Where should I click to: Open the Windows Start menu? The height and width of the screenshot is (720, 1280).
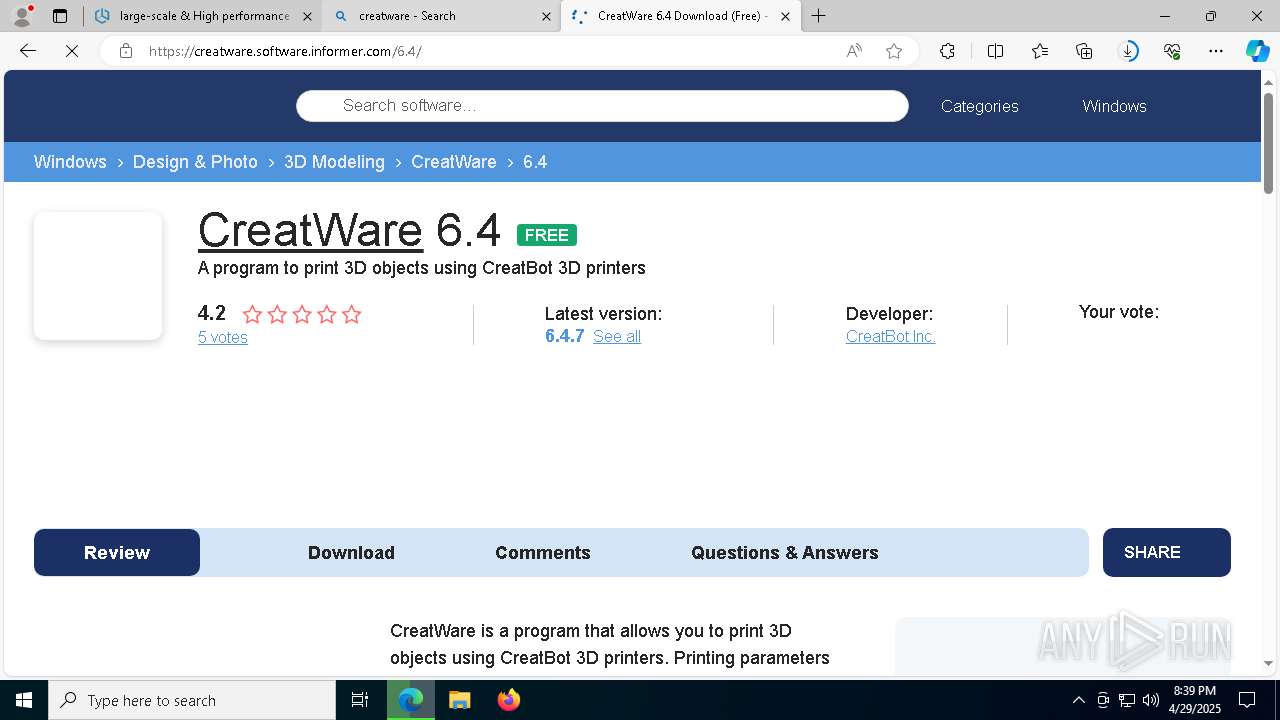pyautogui.click(x=24, y=700)
